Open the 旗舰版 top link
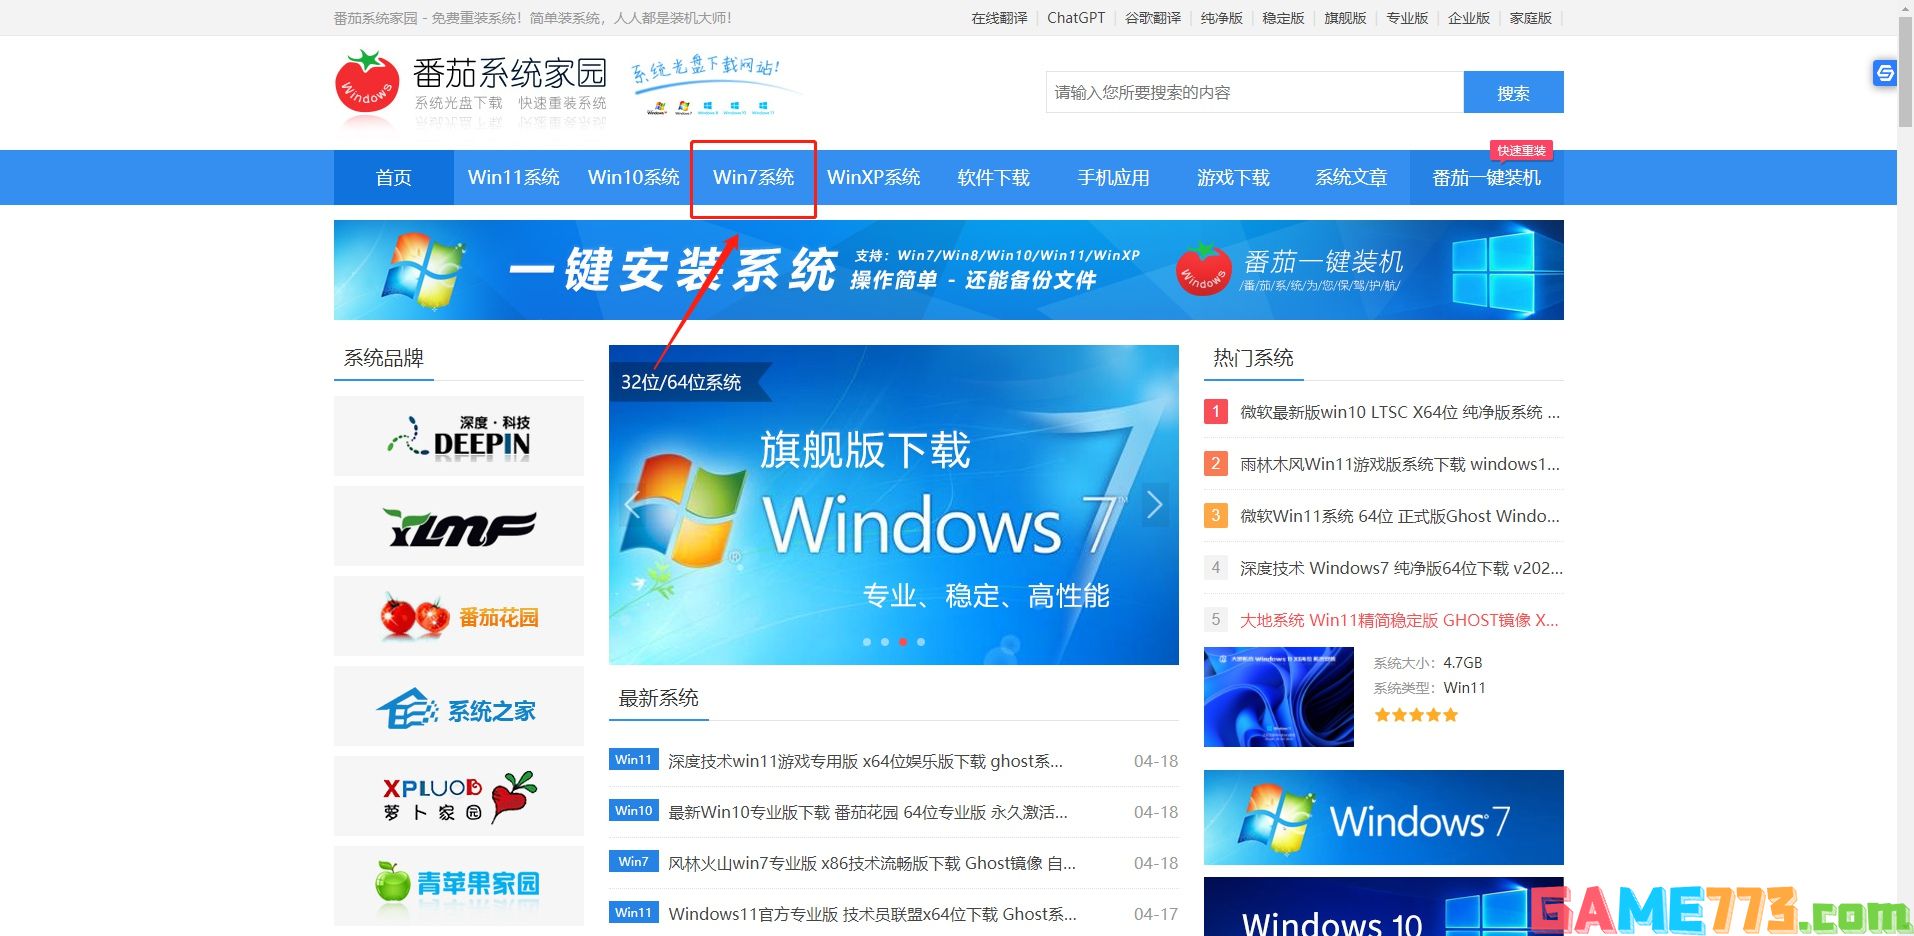The height and width of the screenshot is (936, 1914). pyautogui.click(x=1345, y=18)
